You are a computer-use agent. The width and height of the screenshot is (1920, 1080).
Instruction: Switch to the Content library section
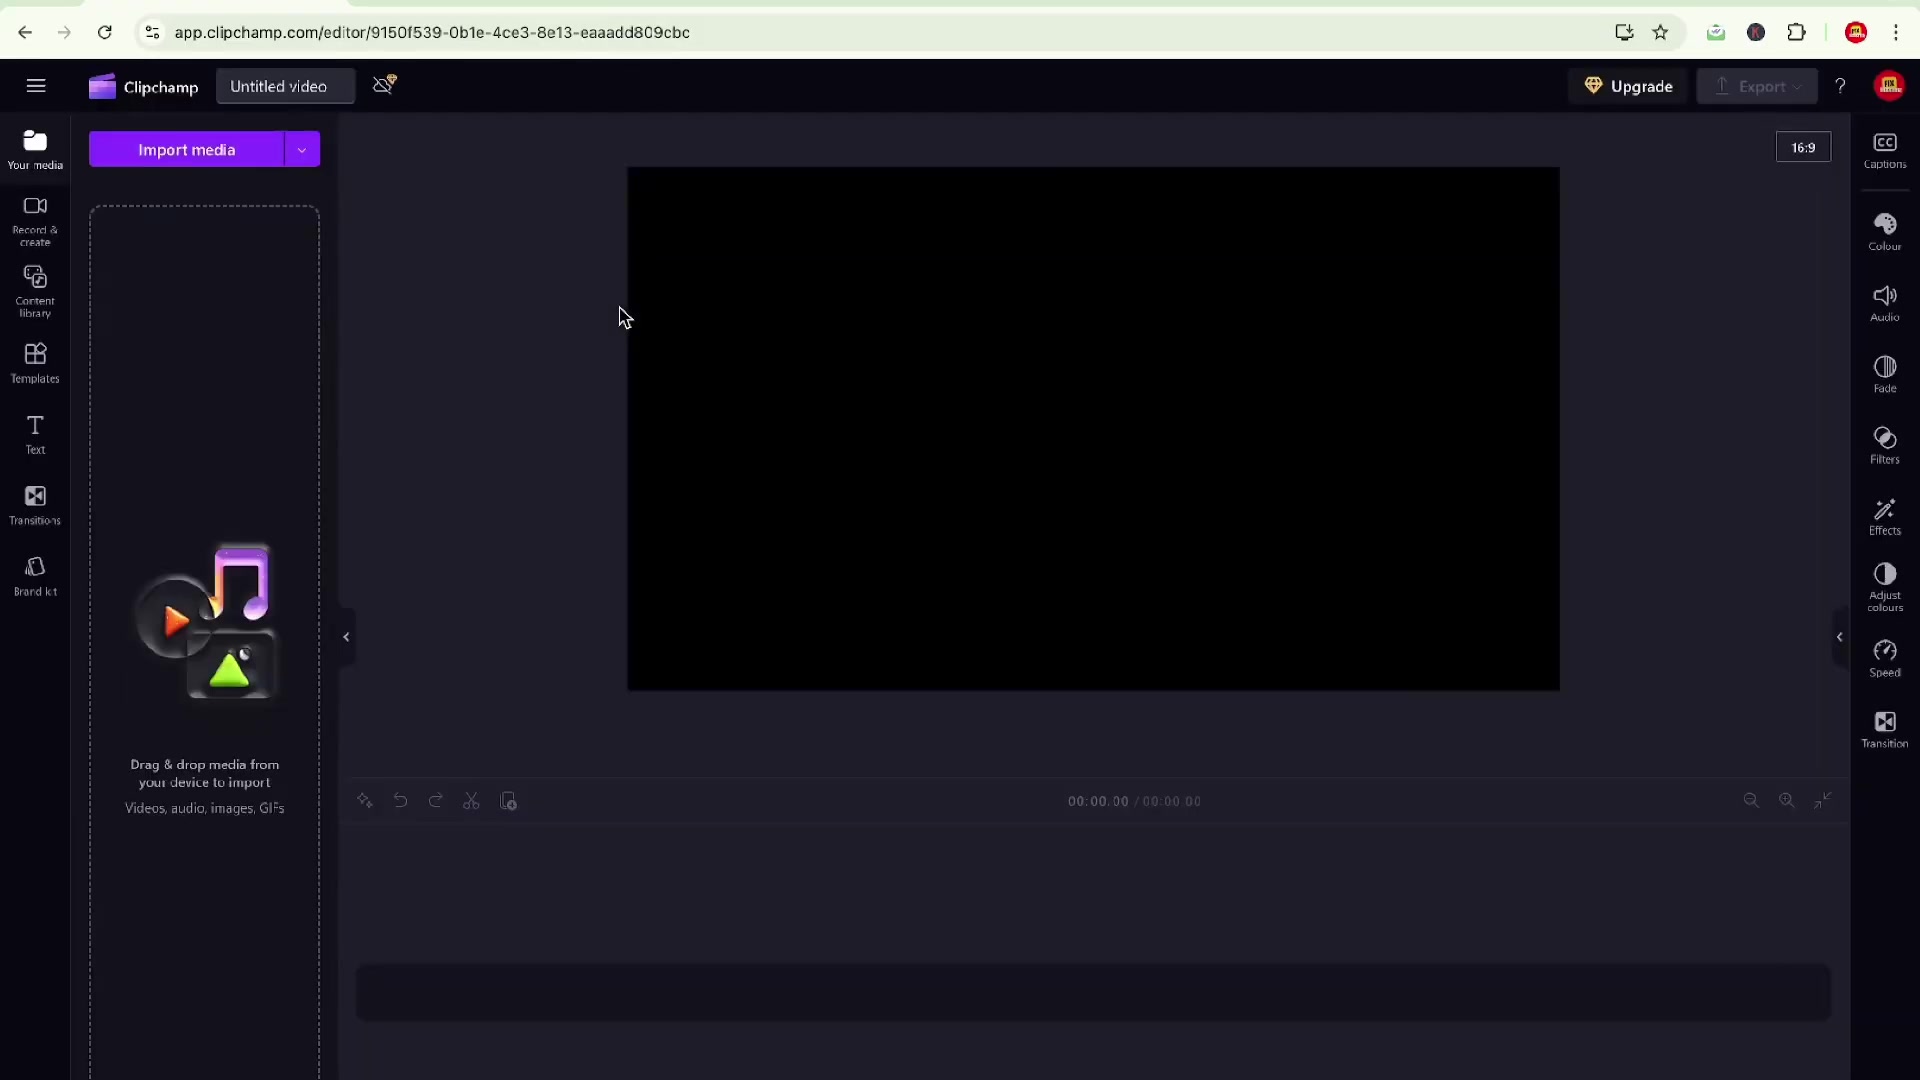point(35,289)
